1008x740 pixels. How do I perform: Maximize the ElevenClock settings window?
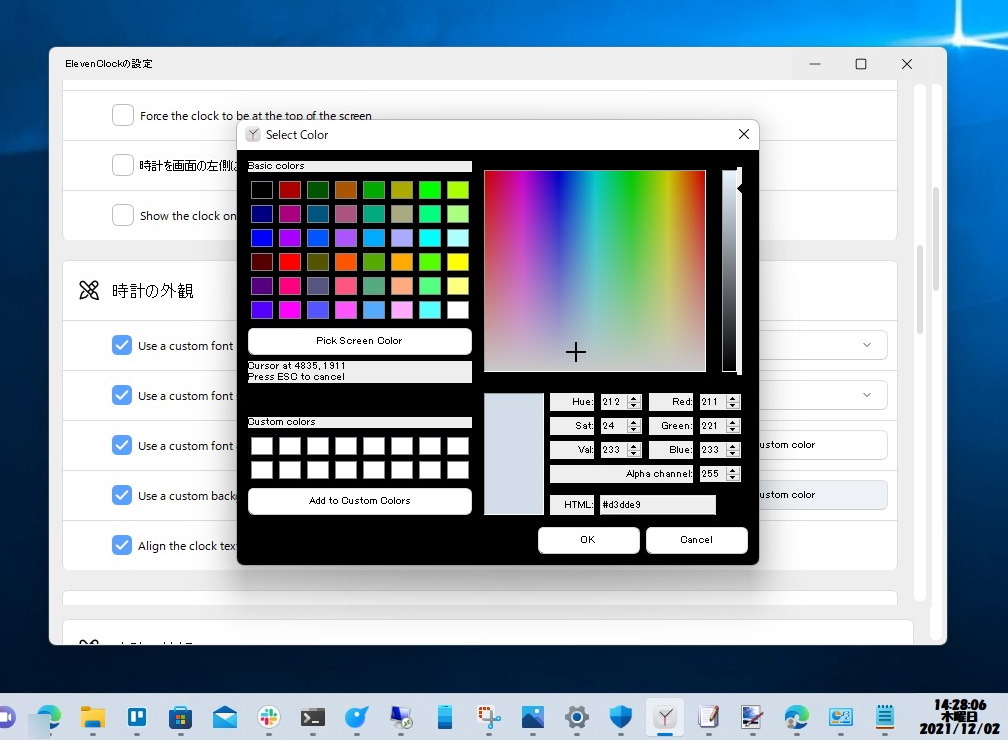(x=861, y=64)
